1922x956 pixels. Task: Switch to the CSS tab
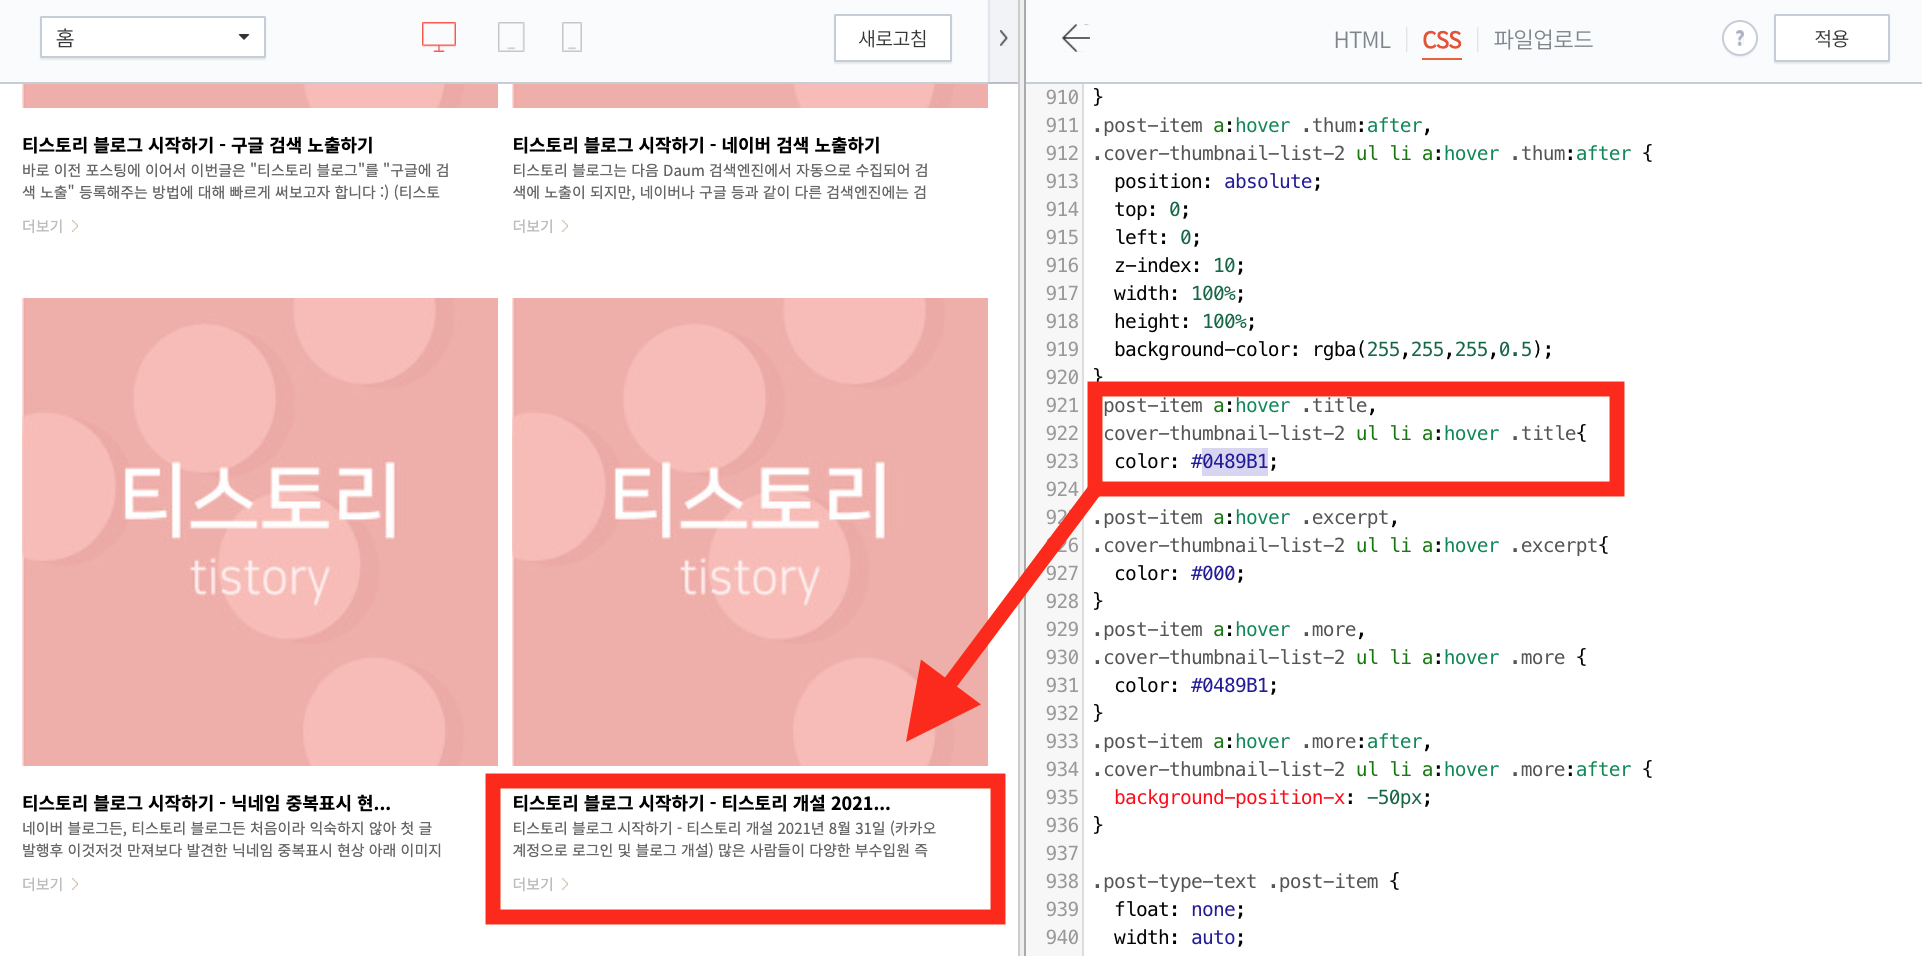[x=1441, y=40]
